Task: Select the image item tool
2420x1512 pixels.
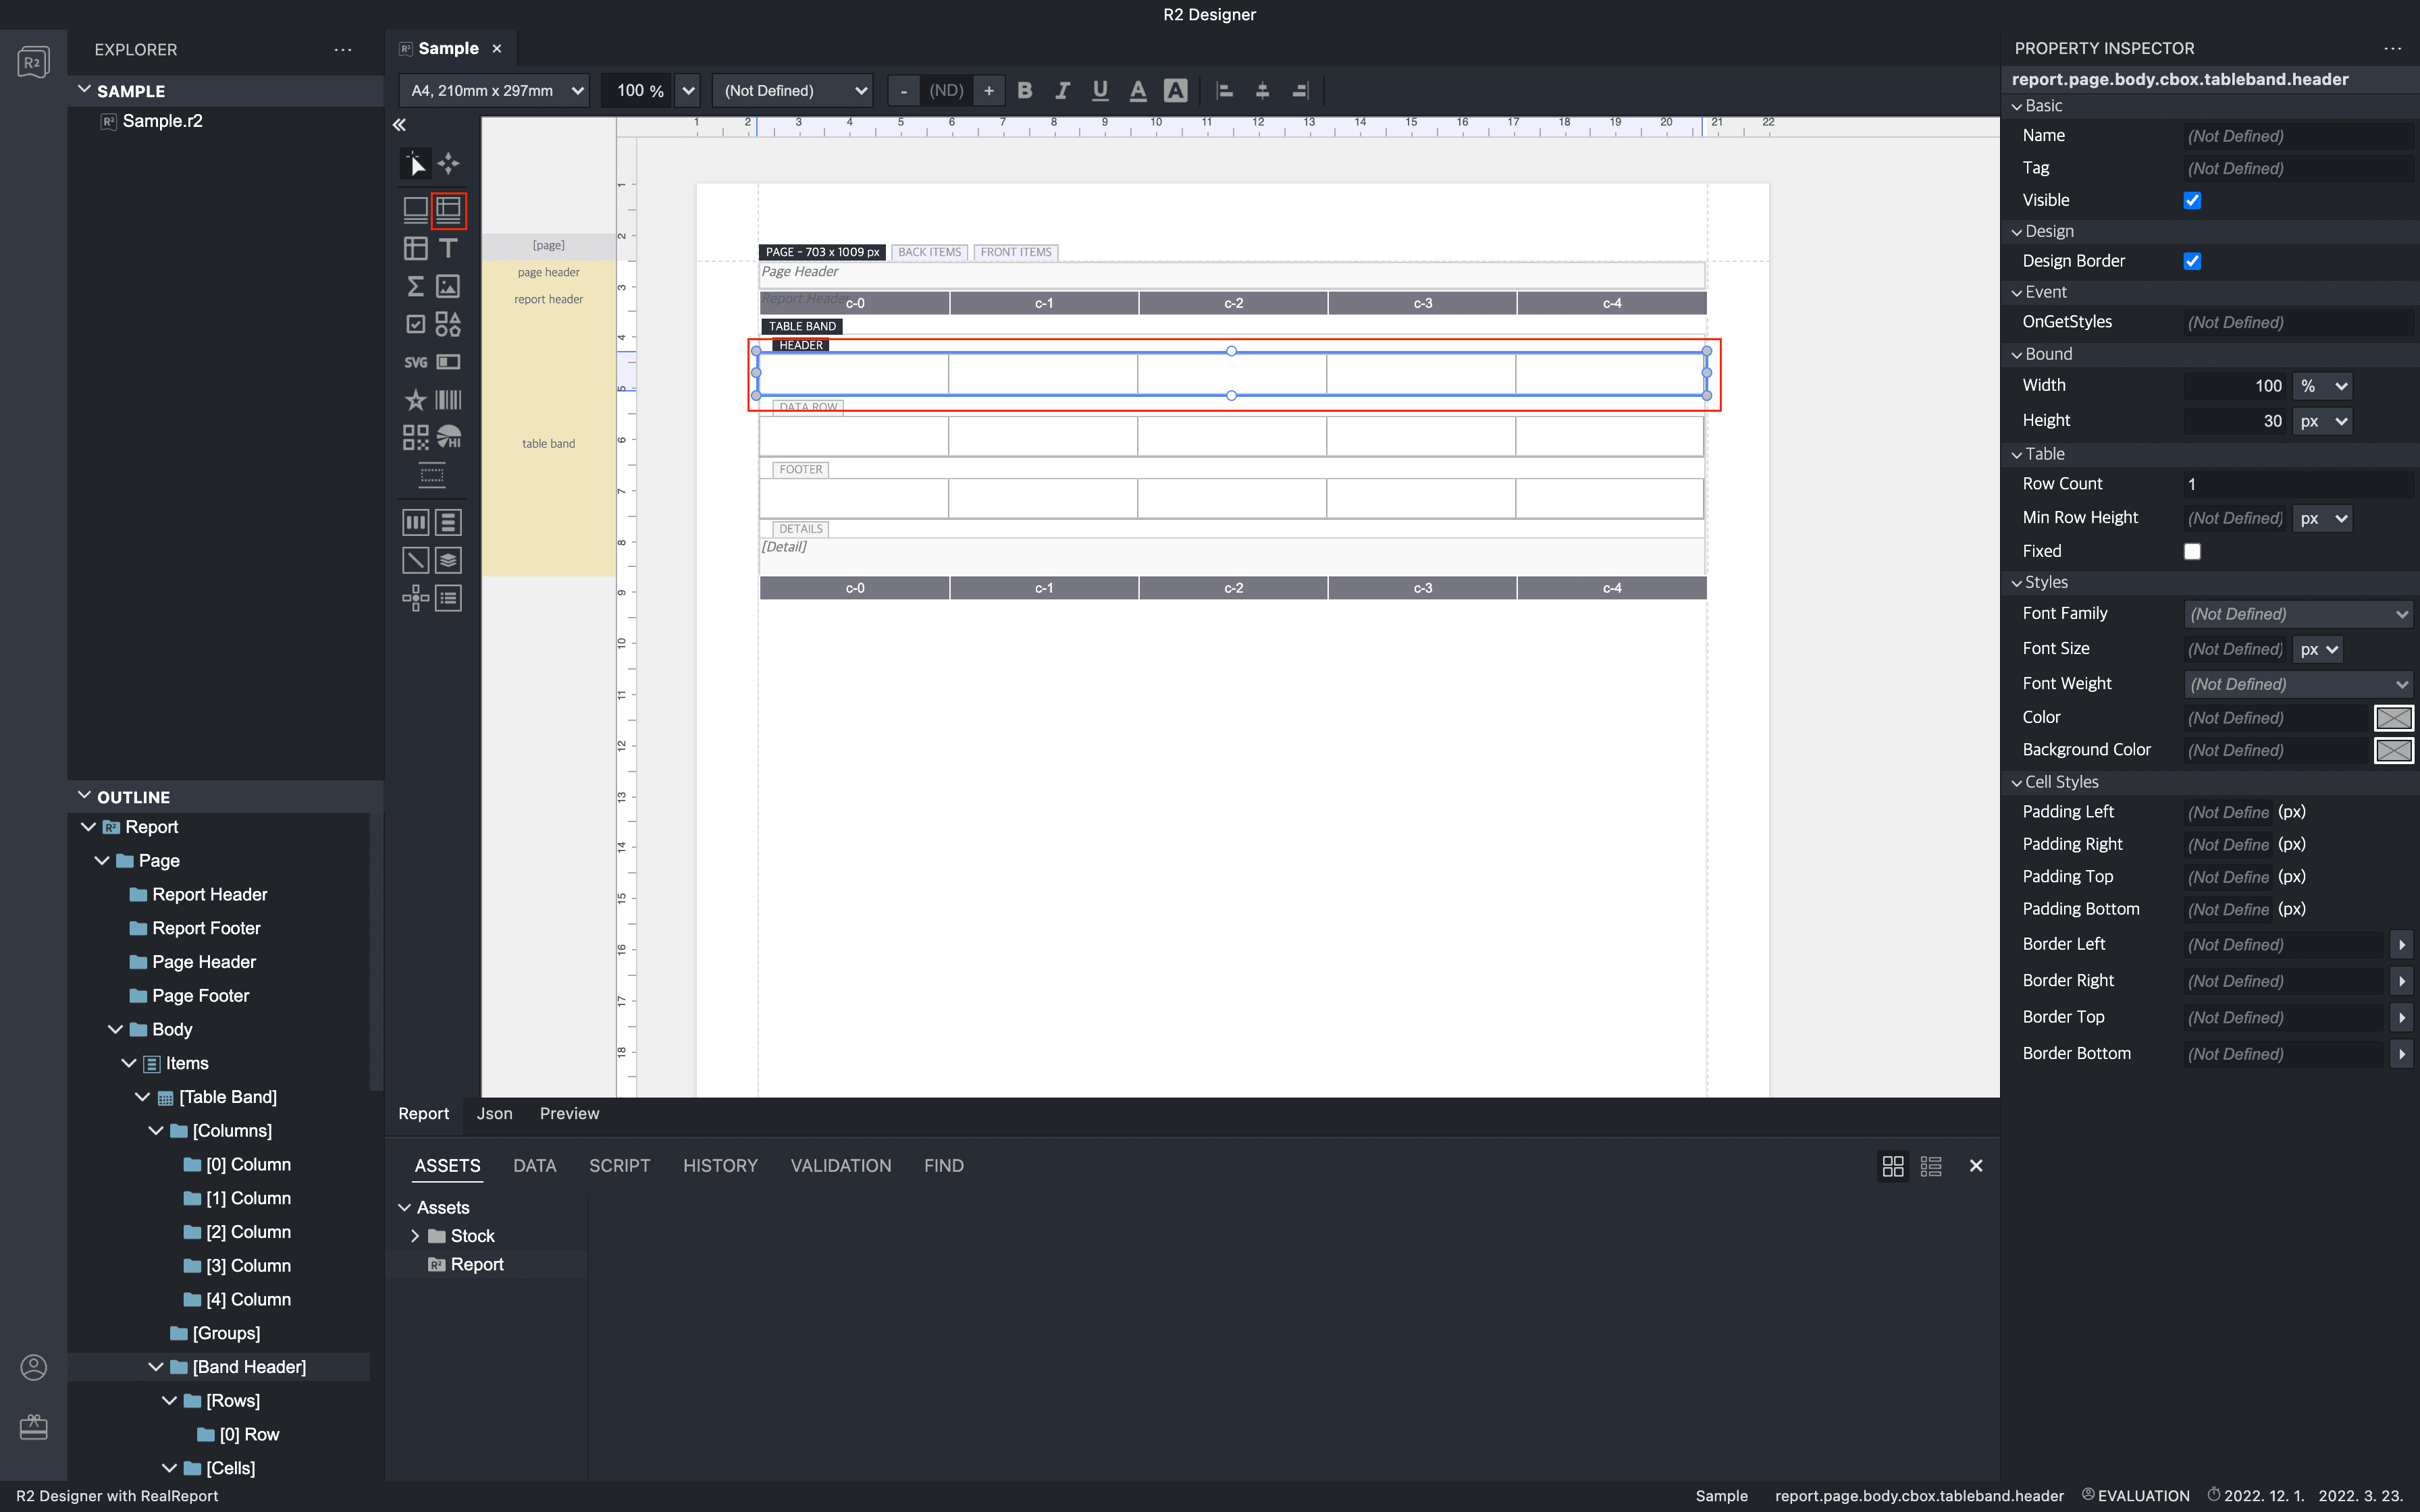Action: (x=449, y=286)
